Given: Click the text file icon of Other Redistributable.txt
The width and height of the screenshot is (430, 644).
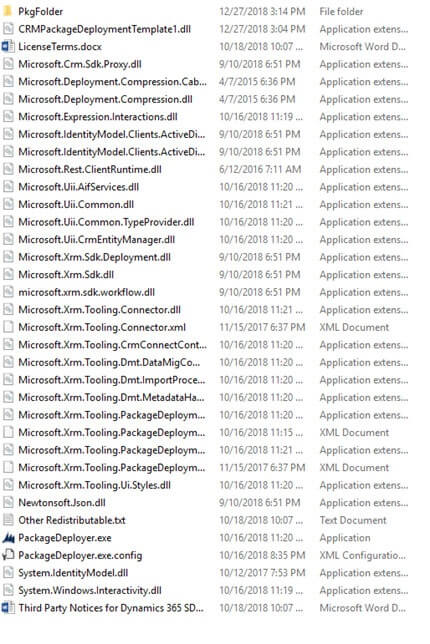Looking at the screenshot, I should click(x=8, y=520).
